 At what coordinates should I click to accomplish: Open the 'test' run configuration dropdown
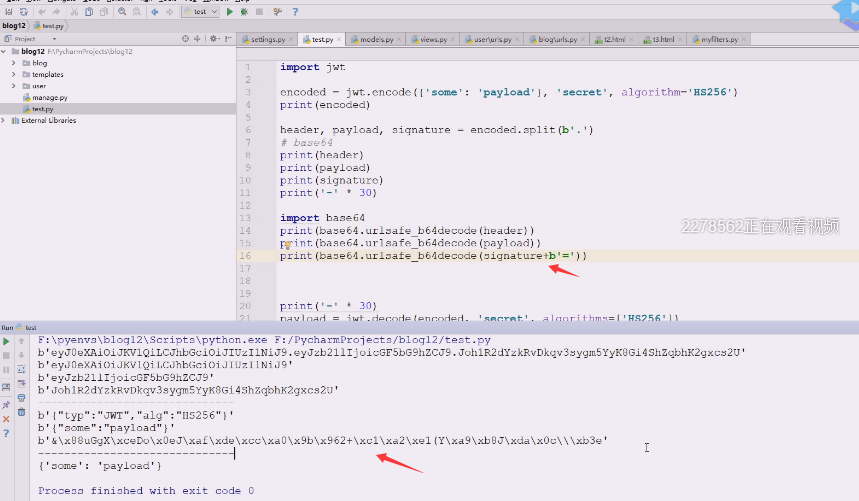(201, 11)
